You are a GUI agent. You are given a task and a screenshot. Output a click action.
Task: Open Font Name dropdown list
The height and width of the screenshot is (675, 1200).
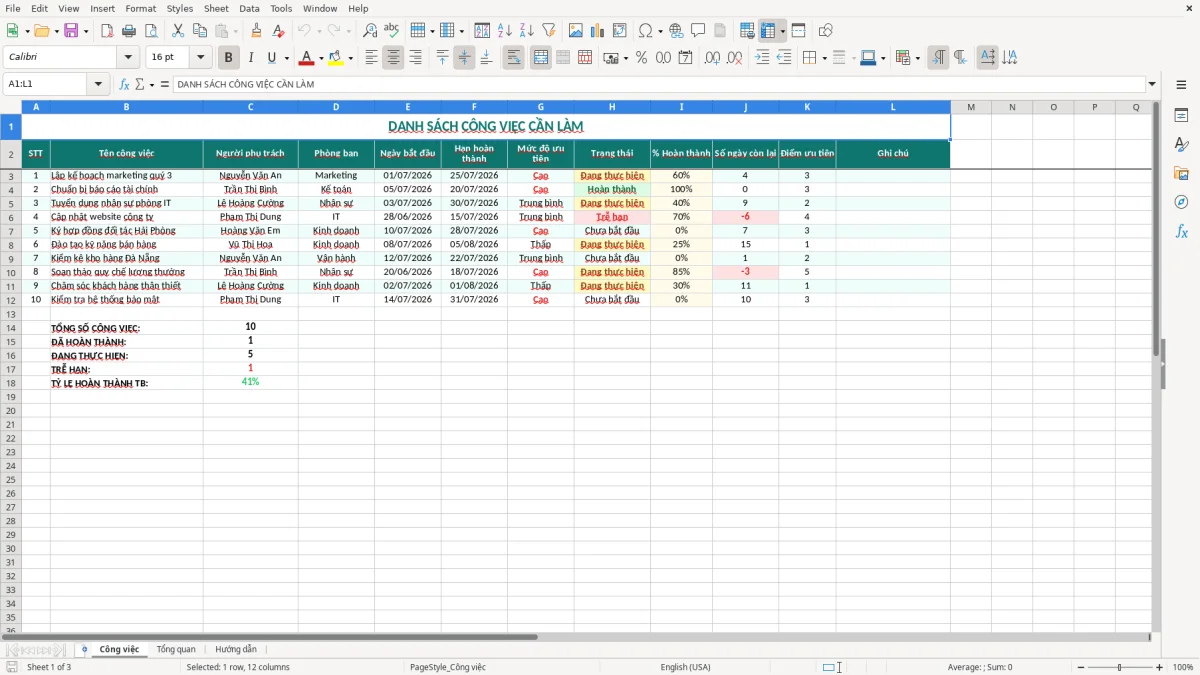click(128, 57)
